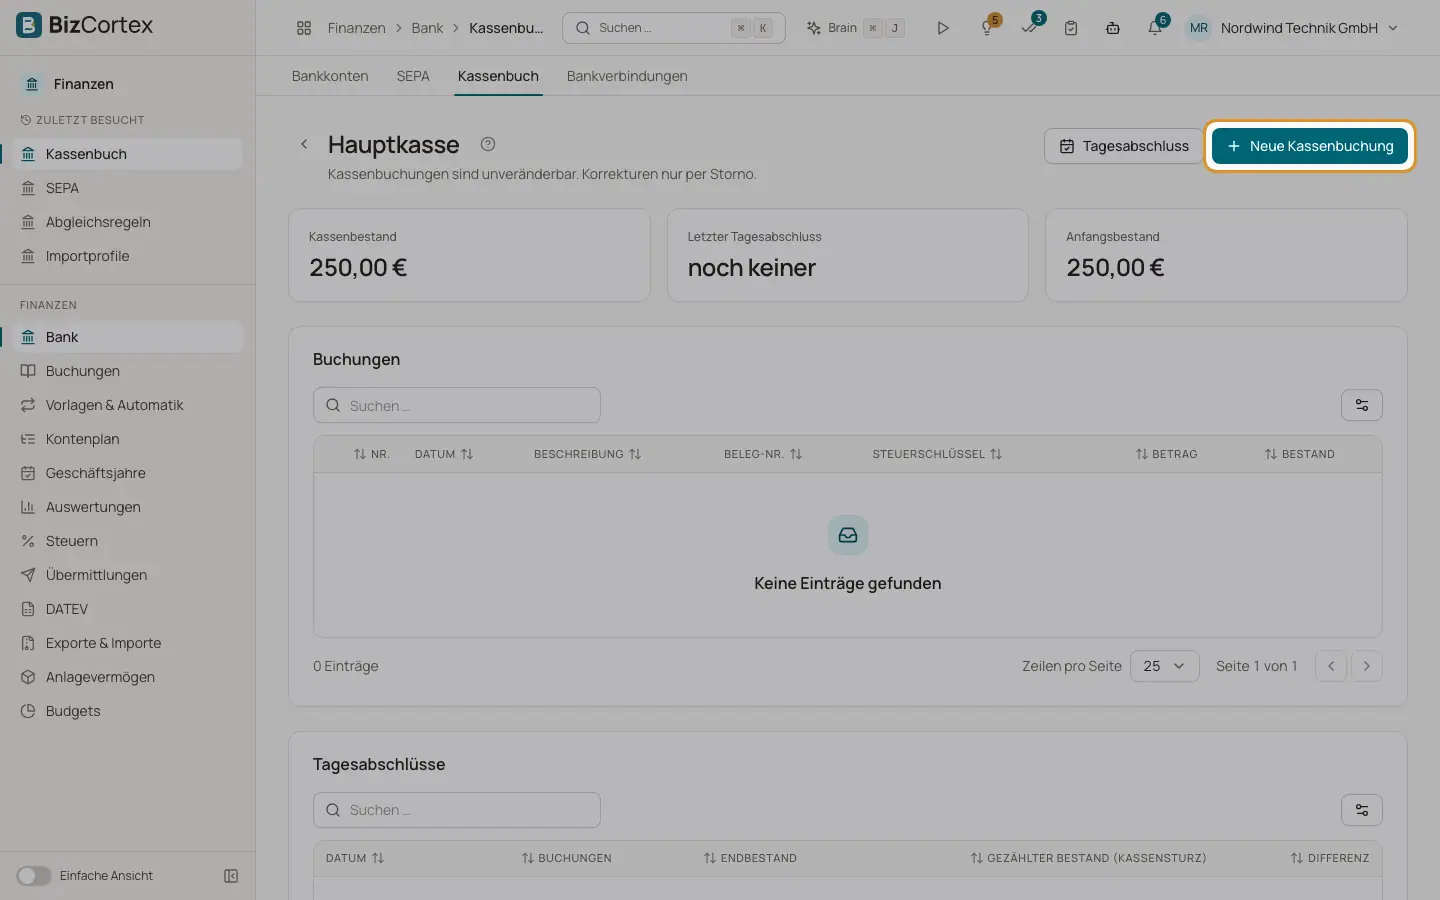Click the play icon in top bar
Screen dimensions: 1440x900
[x=942, y=28]
